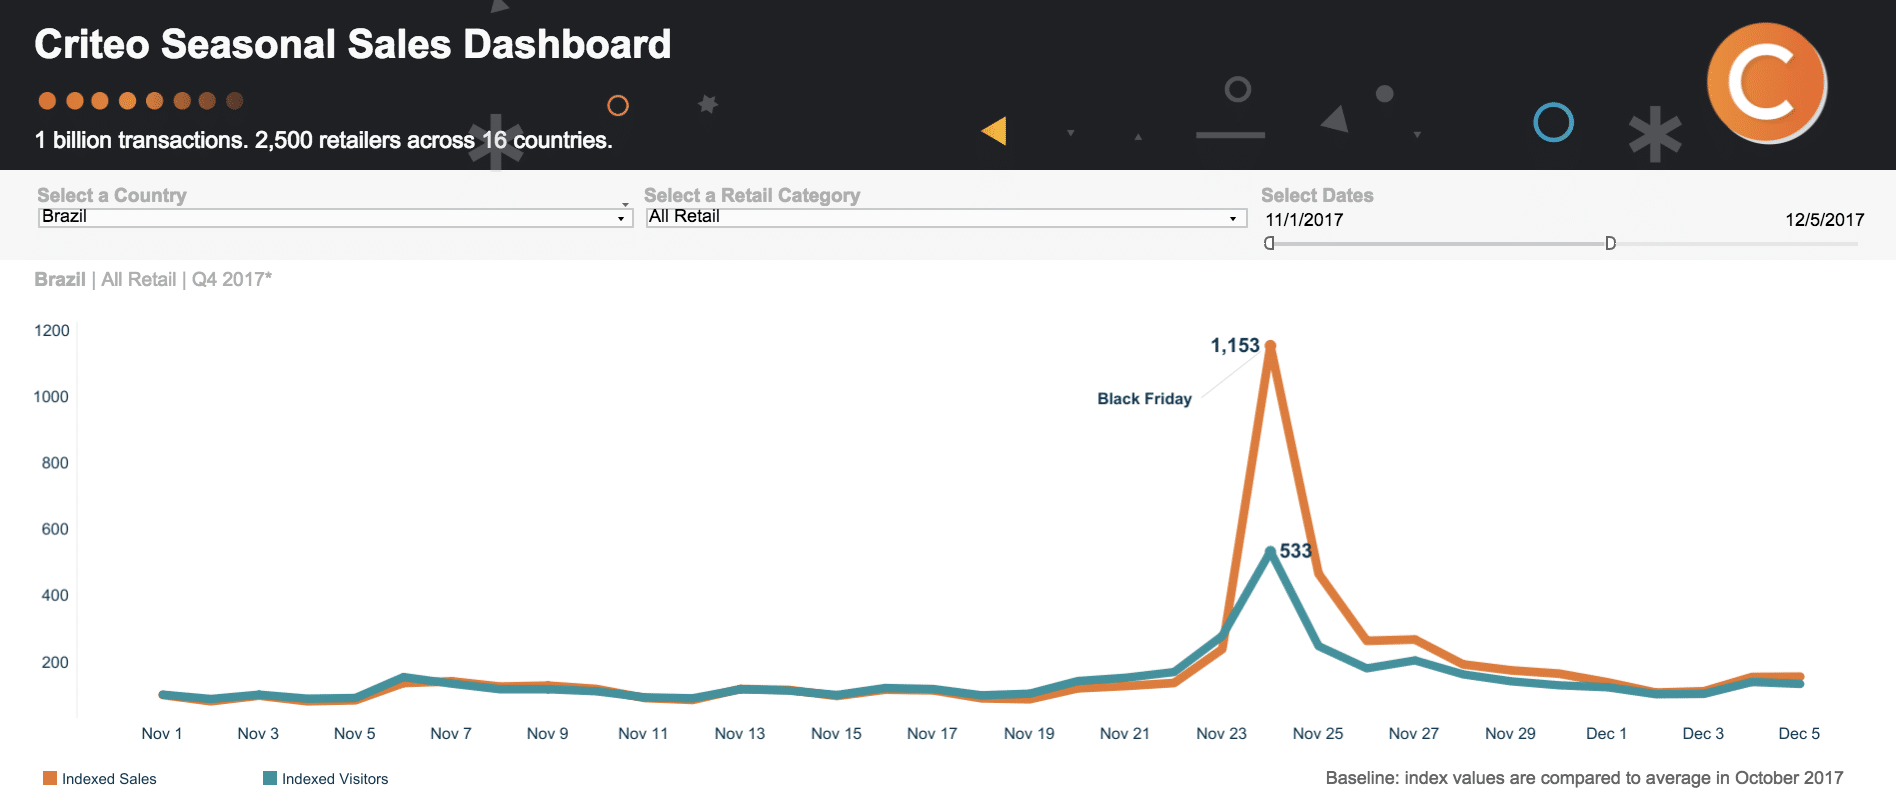Click the 600 y-axis value
Image resolution: width=1896 pixels, height=806 pixels.
tap(55, 529)
